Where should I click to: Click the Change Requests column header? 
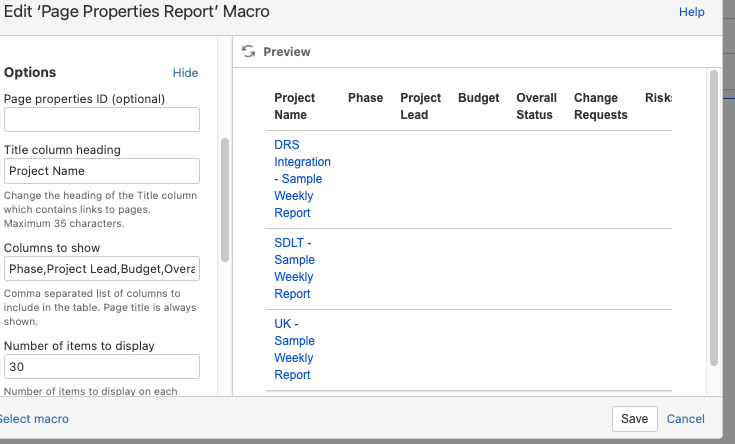(600, 106)
